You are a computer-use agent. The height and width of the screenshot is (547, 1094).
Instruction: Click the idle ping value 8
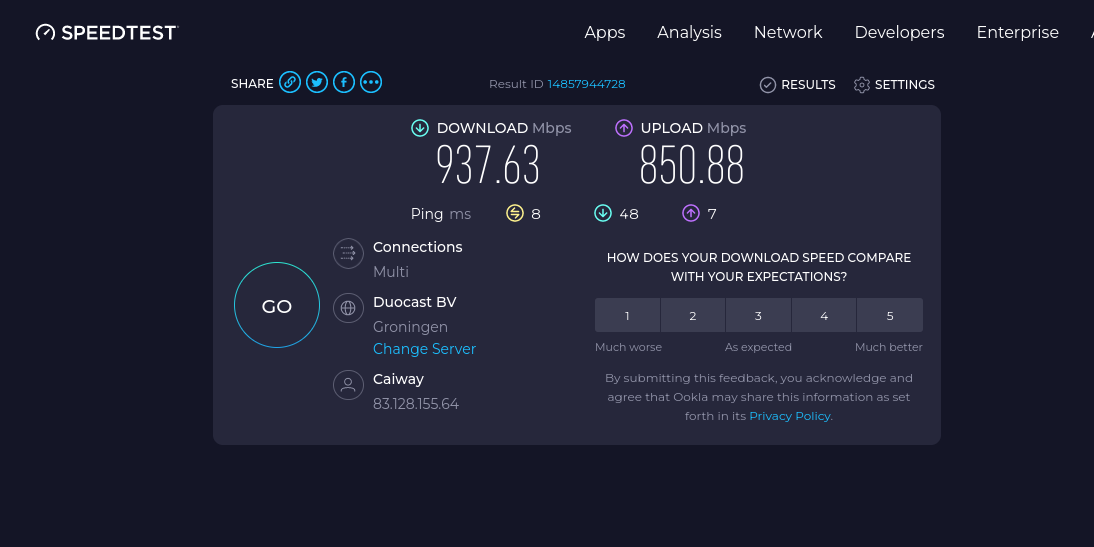[536, 213]
